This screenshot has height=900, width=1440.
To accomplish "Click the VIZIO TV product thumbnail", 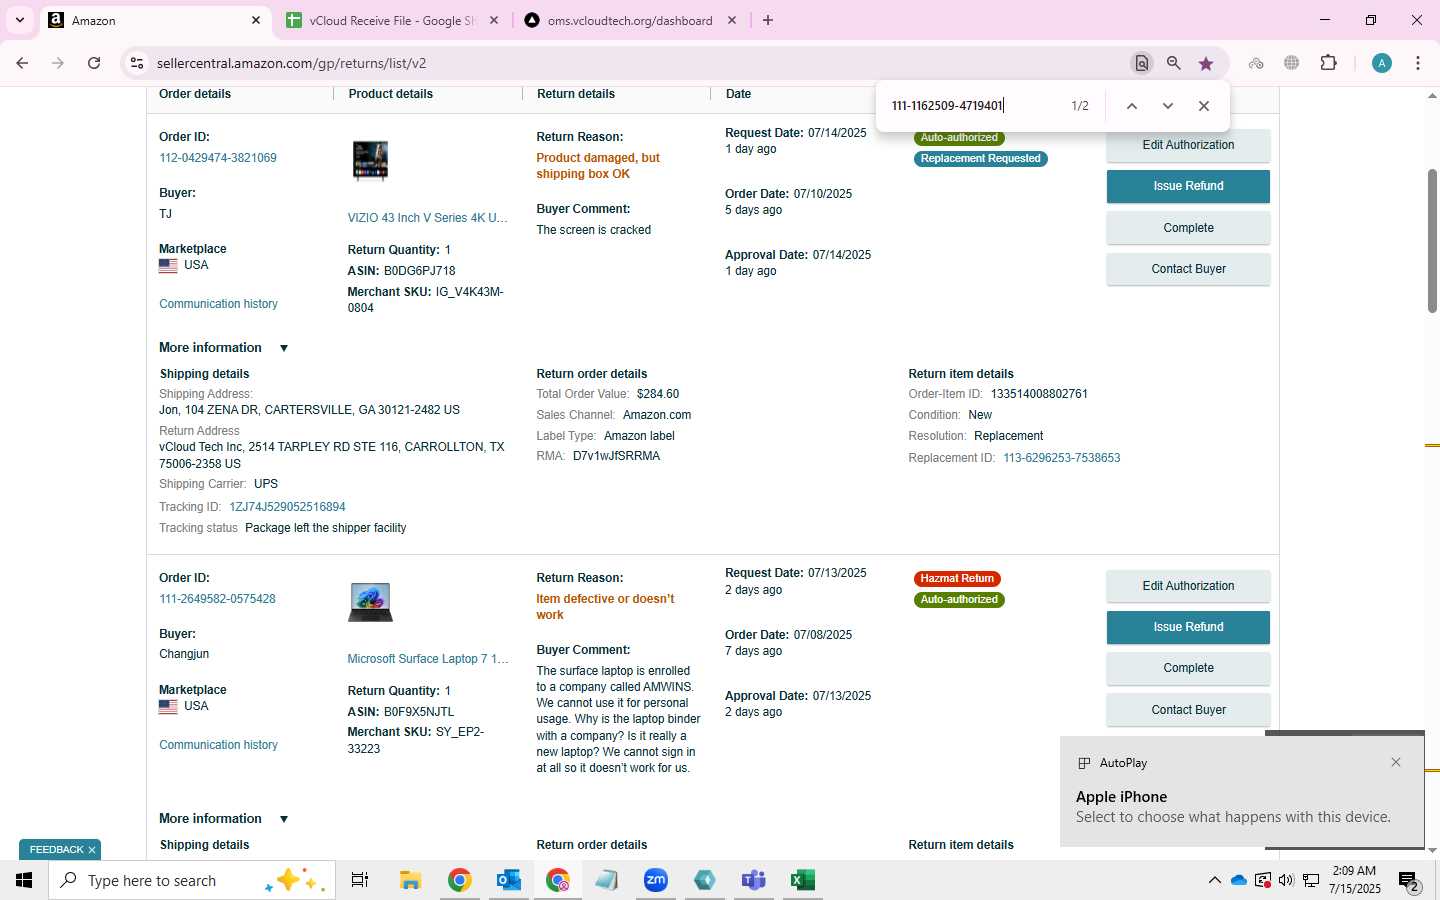I will 370,161.
